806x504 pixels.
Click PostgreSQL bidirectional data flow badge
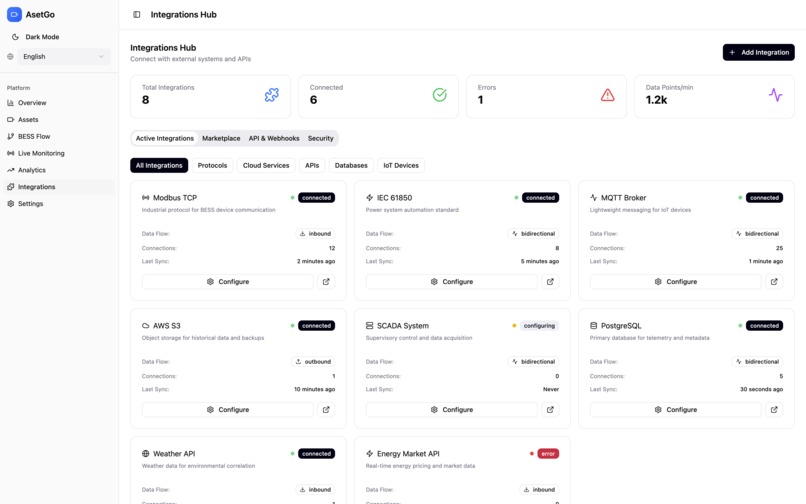click(x=757, y=362)
